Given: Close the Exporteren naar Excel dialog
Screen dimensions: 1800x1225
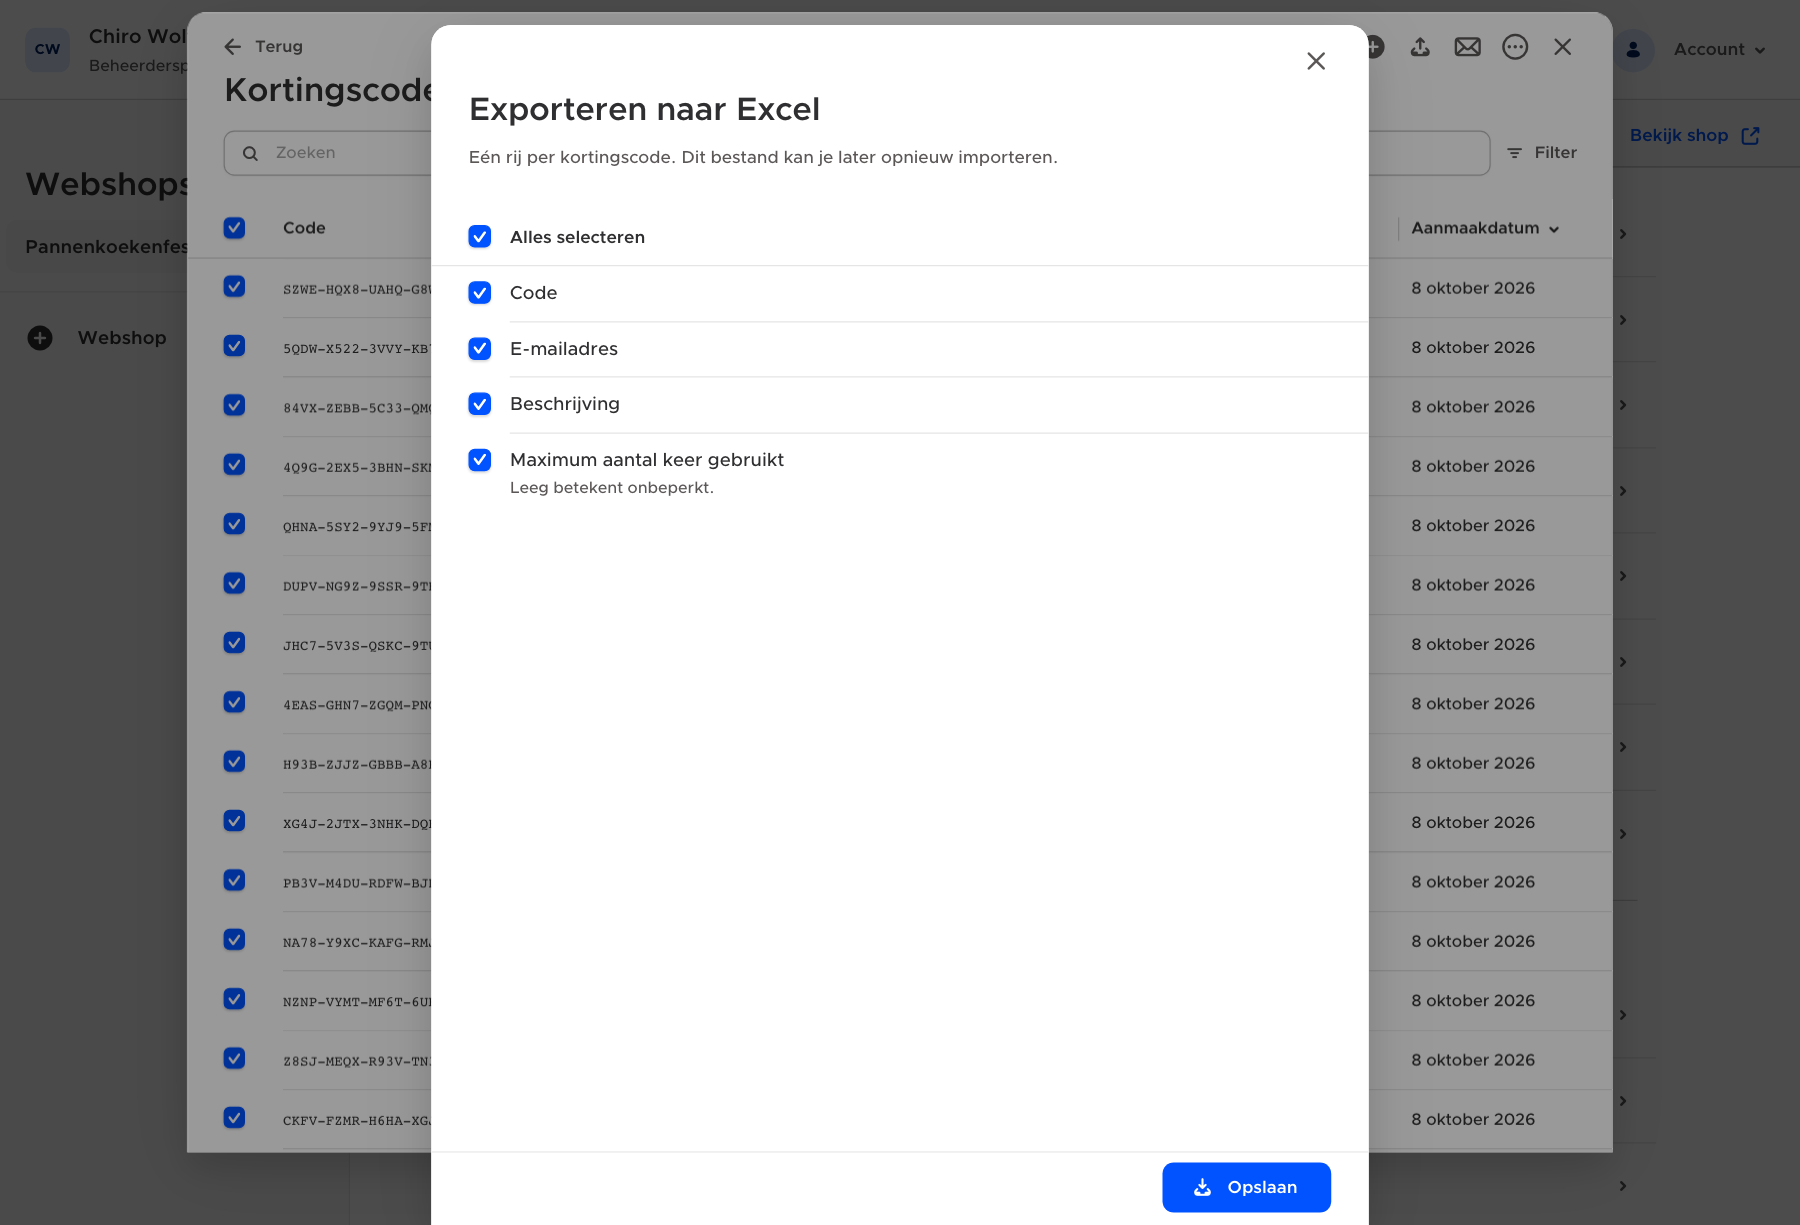Looking at the screenshot, I should (1316, 61).
